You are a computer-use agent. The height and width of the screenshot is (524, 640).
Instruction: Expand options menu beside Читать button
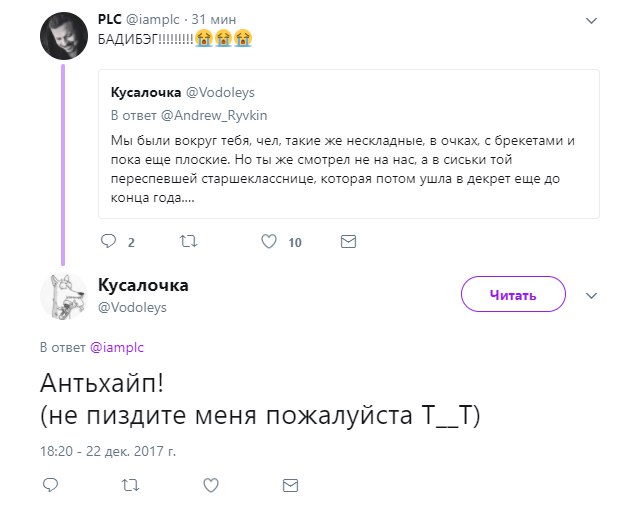[x=590, y=295]
